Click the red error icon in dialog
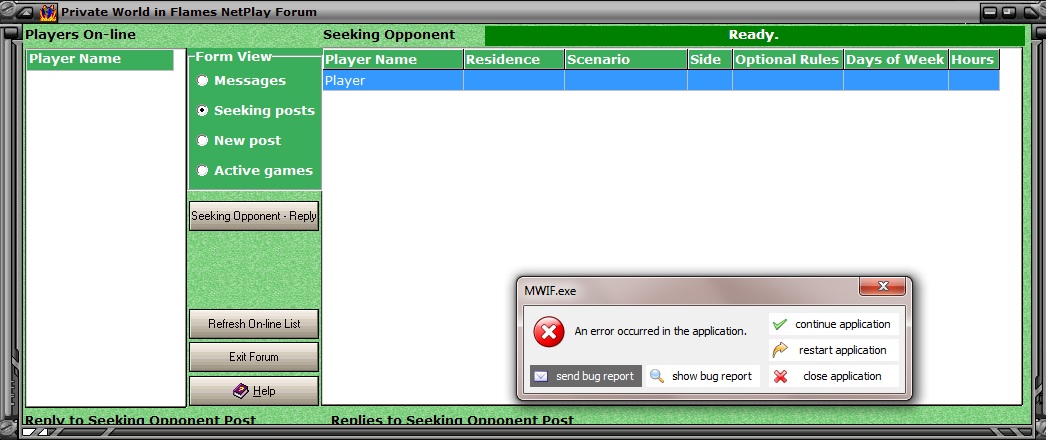The width and height of the screenshot is (1046, 445). [549, 332]
